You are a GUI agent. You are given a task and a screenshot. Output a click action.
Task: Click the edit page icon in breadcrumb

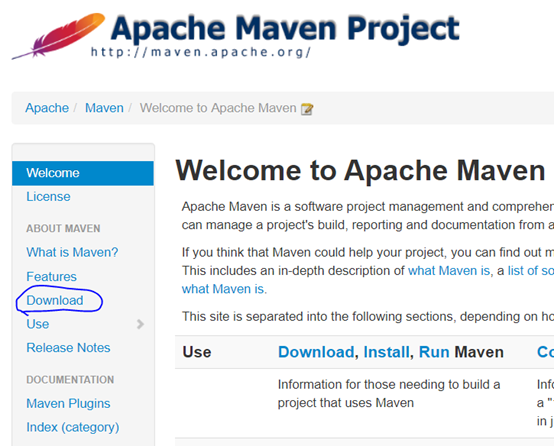(307, 109)
